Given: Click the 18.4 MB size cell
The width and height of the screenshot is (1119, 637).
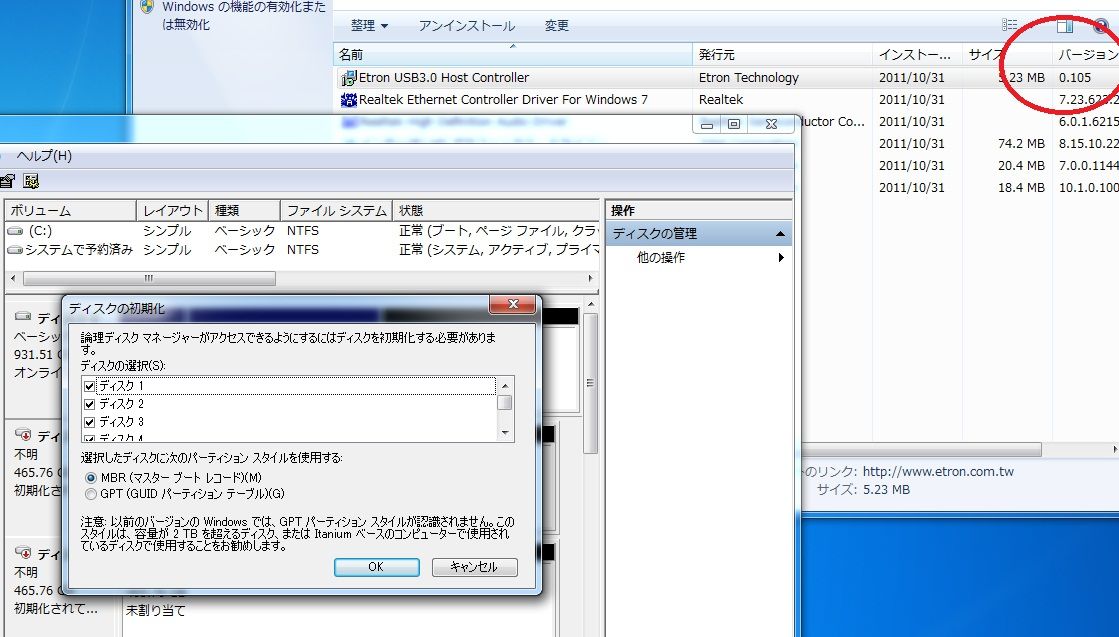Looking at the screenshot, I should 1021,188.
